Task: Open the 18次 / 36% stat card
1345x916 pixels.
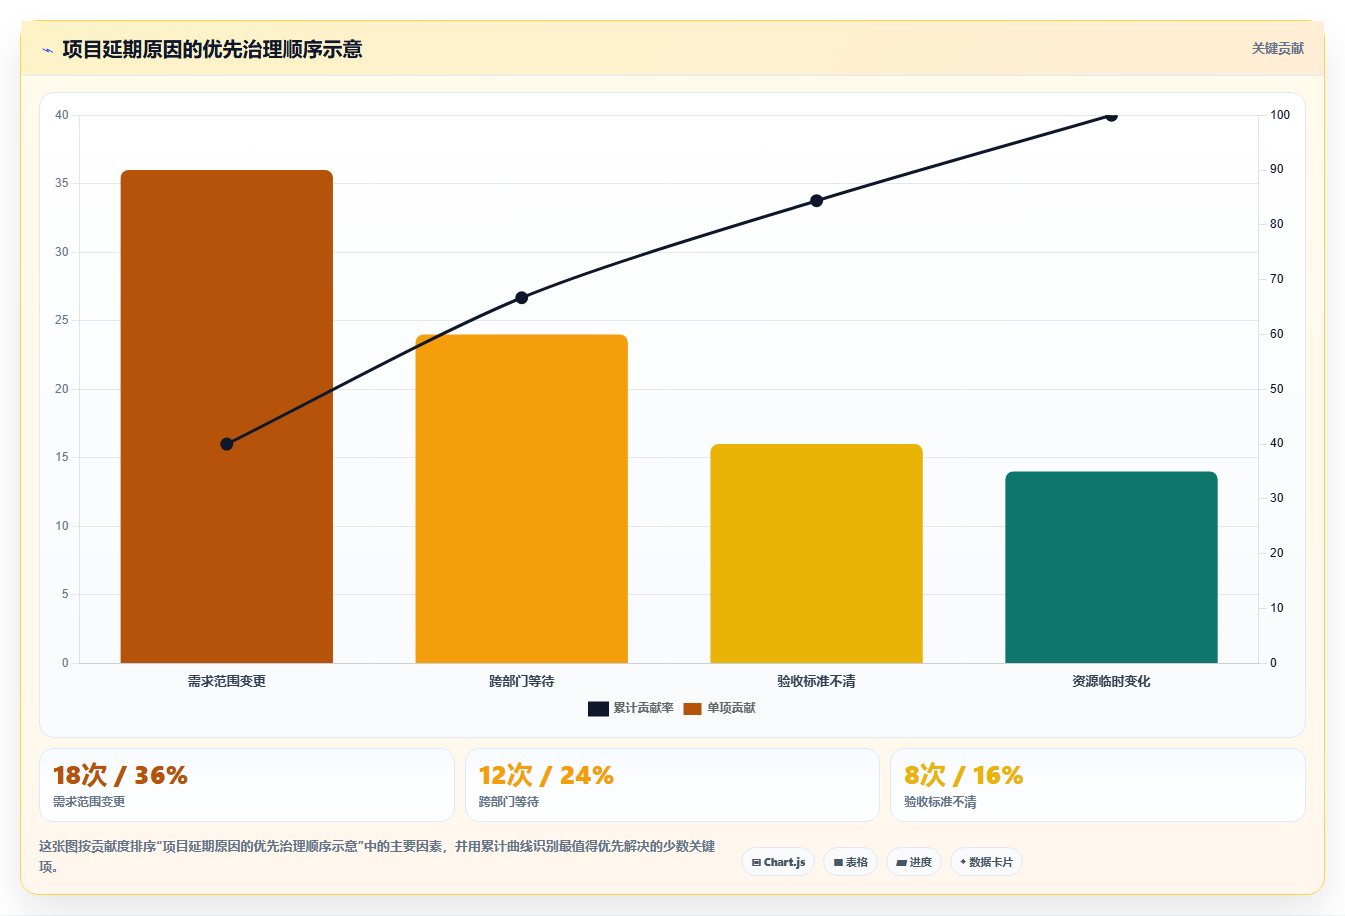Action: click(247, 785)
